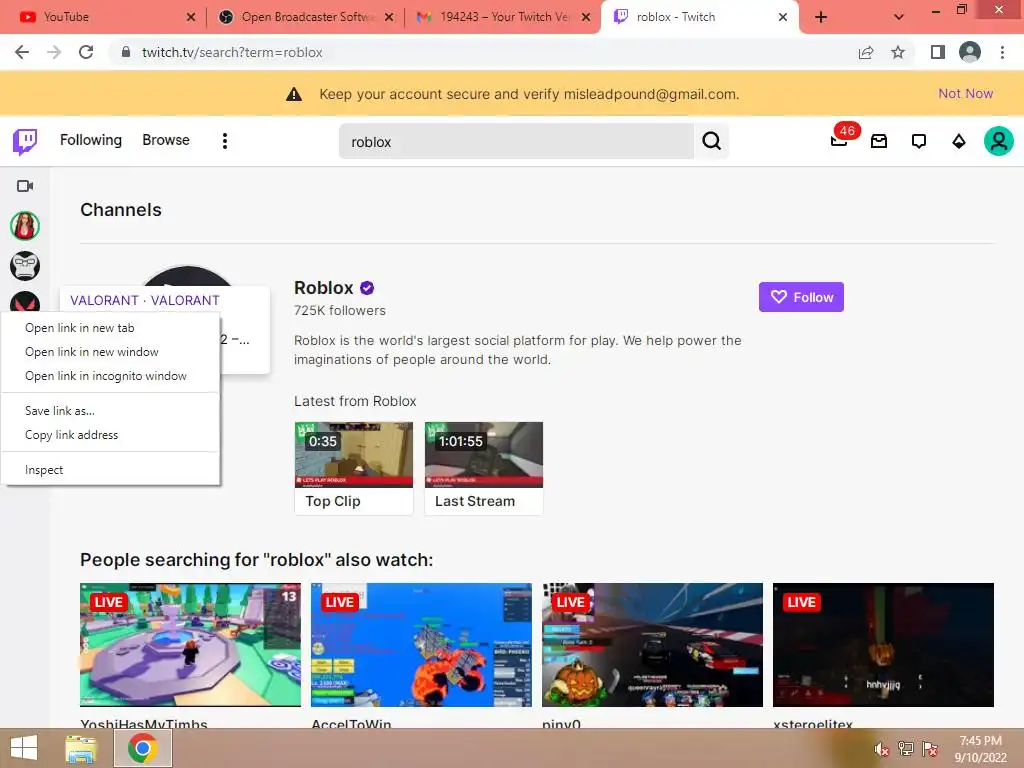This screenshot has width=1024, height=768.
Task: Open the Last Stream thumbnail
Action: pos(483,455)
